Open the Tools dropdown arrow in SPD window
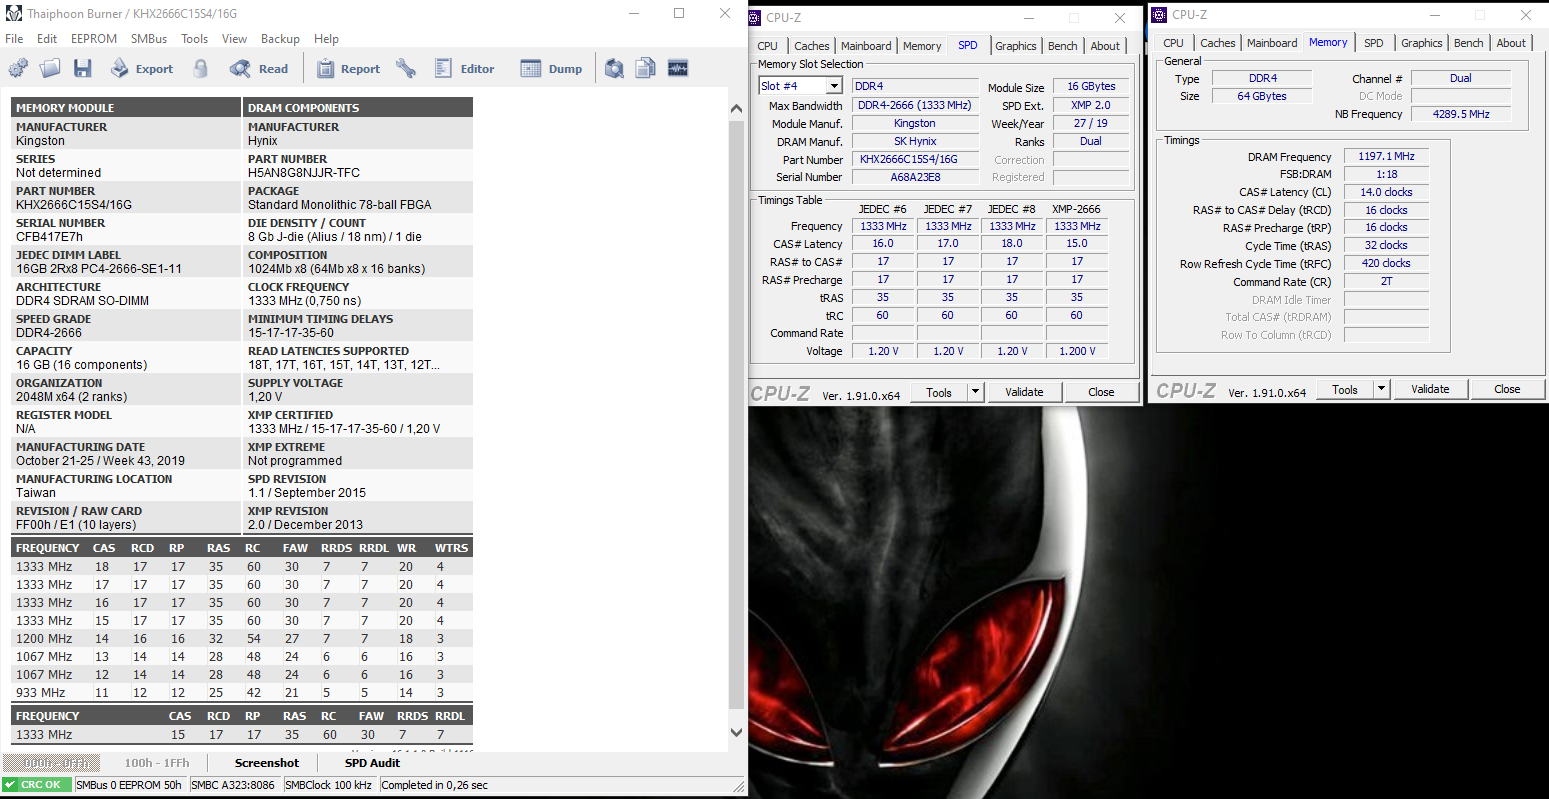Image resolution: width=1549 pixels, height=799 pixels. (x=975, y=392)
